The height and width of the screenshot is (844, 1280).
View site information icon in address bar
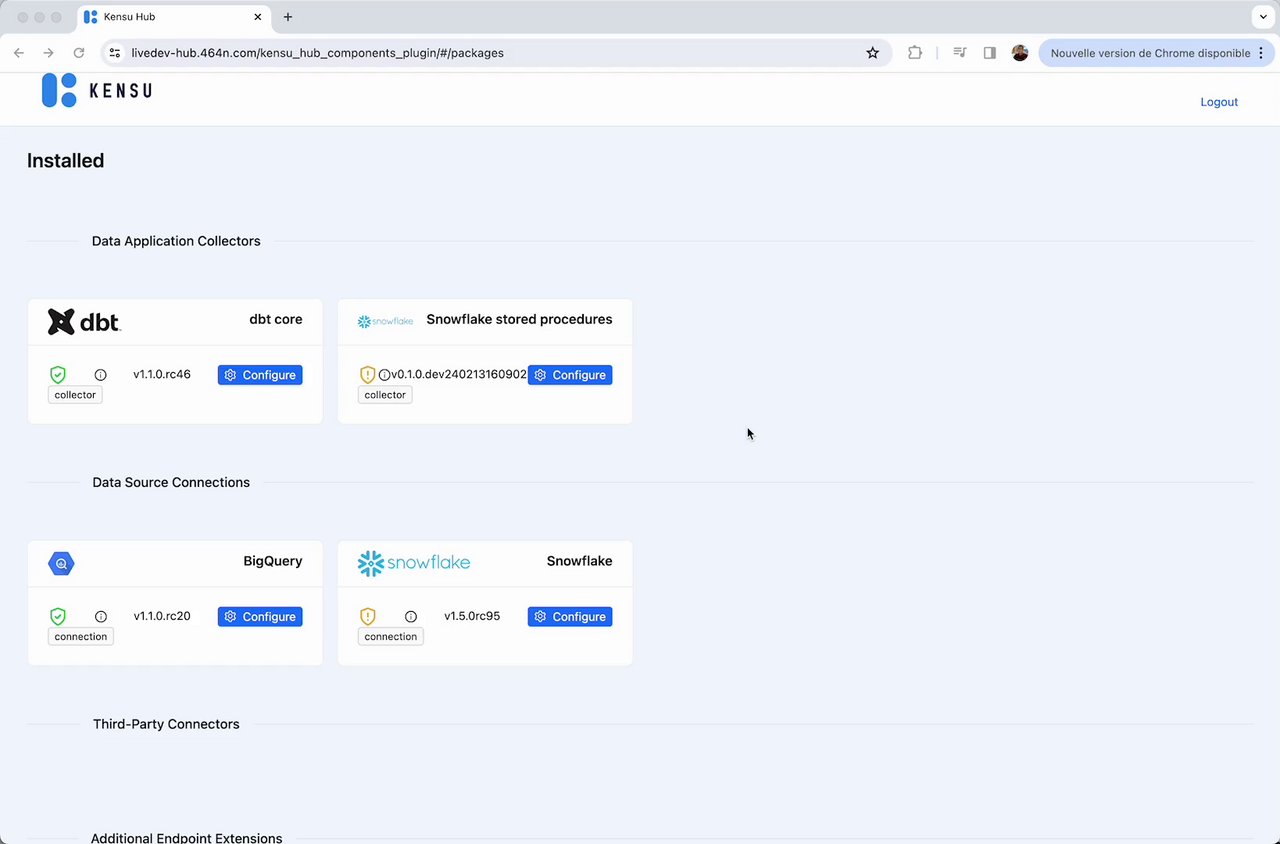(114, 53)
